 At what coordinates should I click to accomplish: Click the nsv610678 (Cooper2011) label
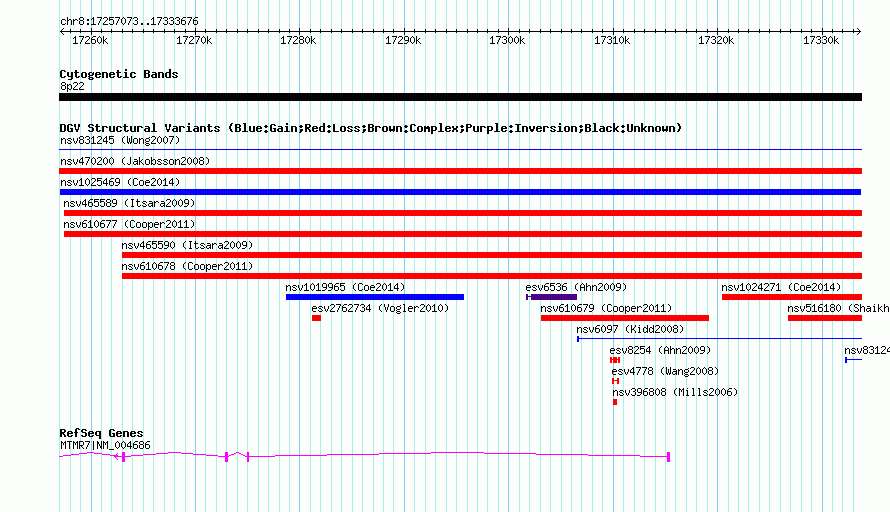[187, 266]
